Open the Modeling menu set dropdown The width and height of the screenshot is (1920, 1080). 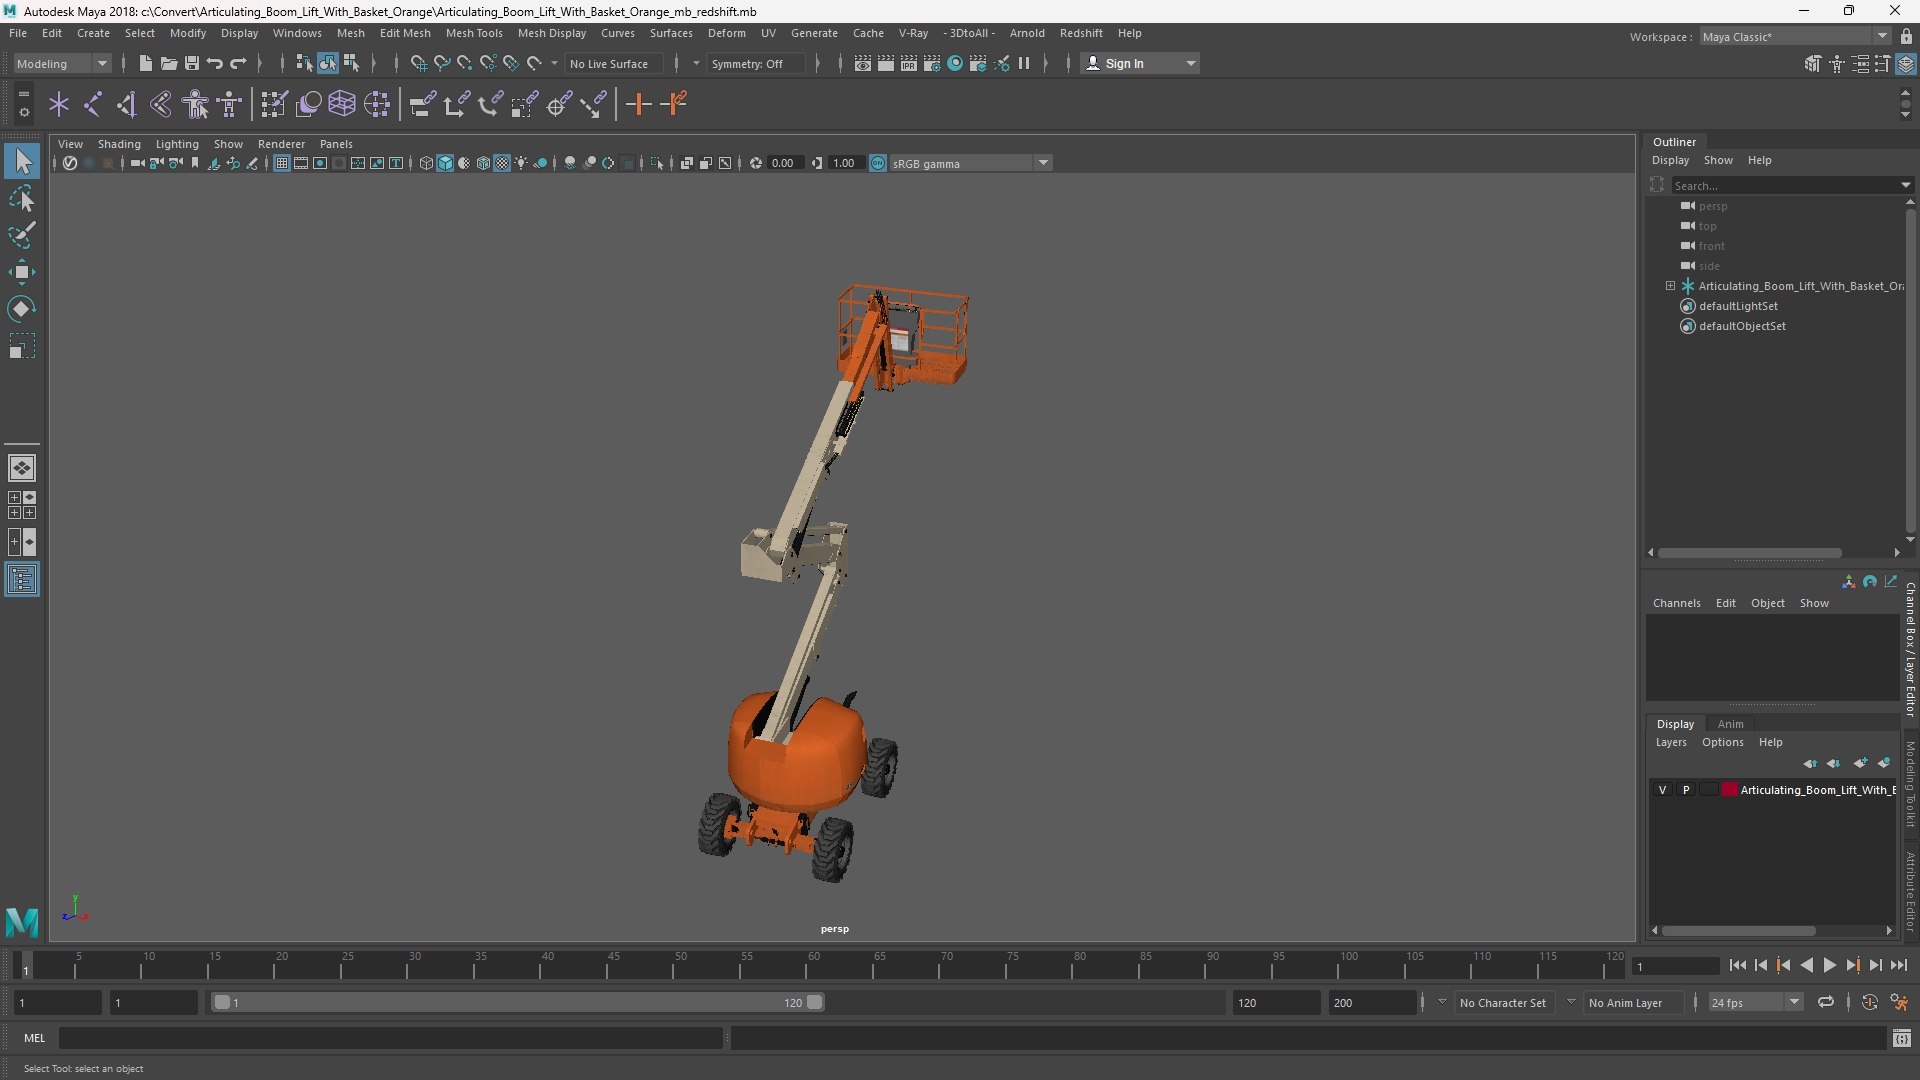point(62,63)
